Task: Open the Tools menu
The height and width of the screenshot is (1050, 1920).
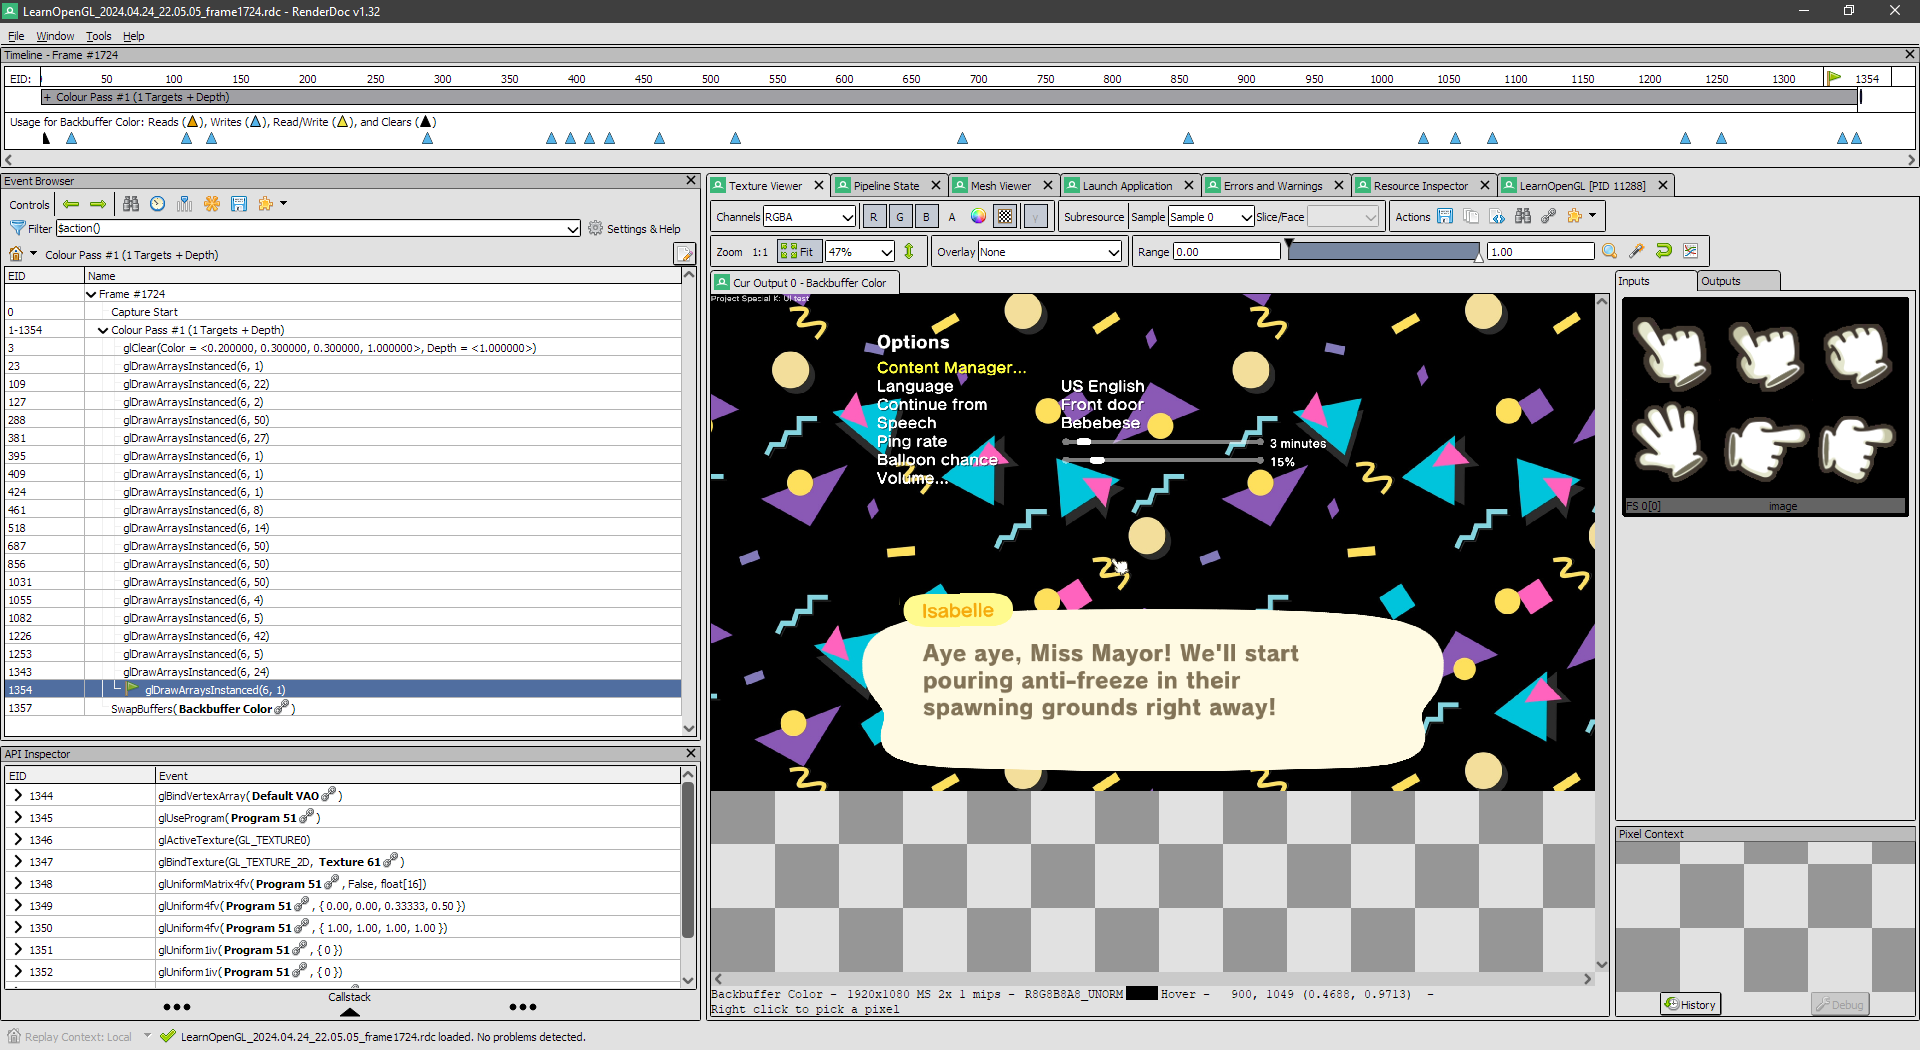Action: tap(98, 36)
